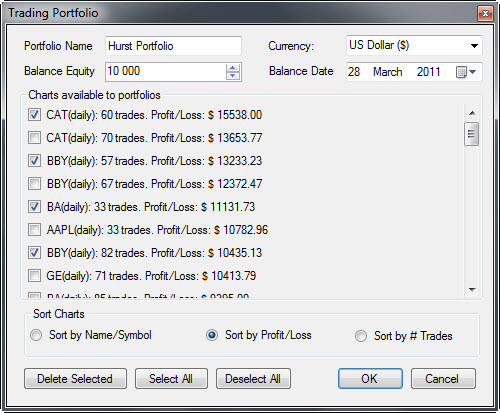
Task: Uncheck CAT(daily) 60 trades checkbox
Action: click(x=34, y=115)
